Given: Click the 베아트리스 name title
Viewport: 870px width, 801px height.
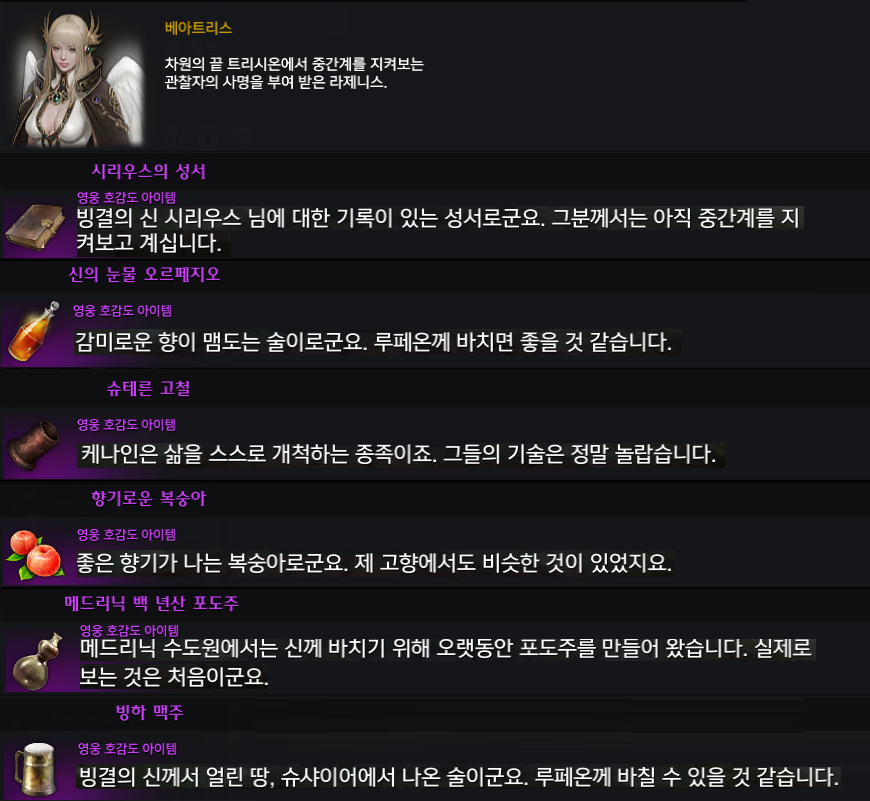Looking at the screenshot, I should point(198,28).
